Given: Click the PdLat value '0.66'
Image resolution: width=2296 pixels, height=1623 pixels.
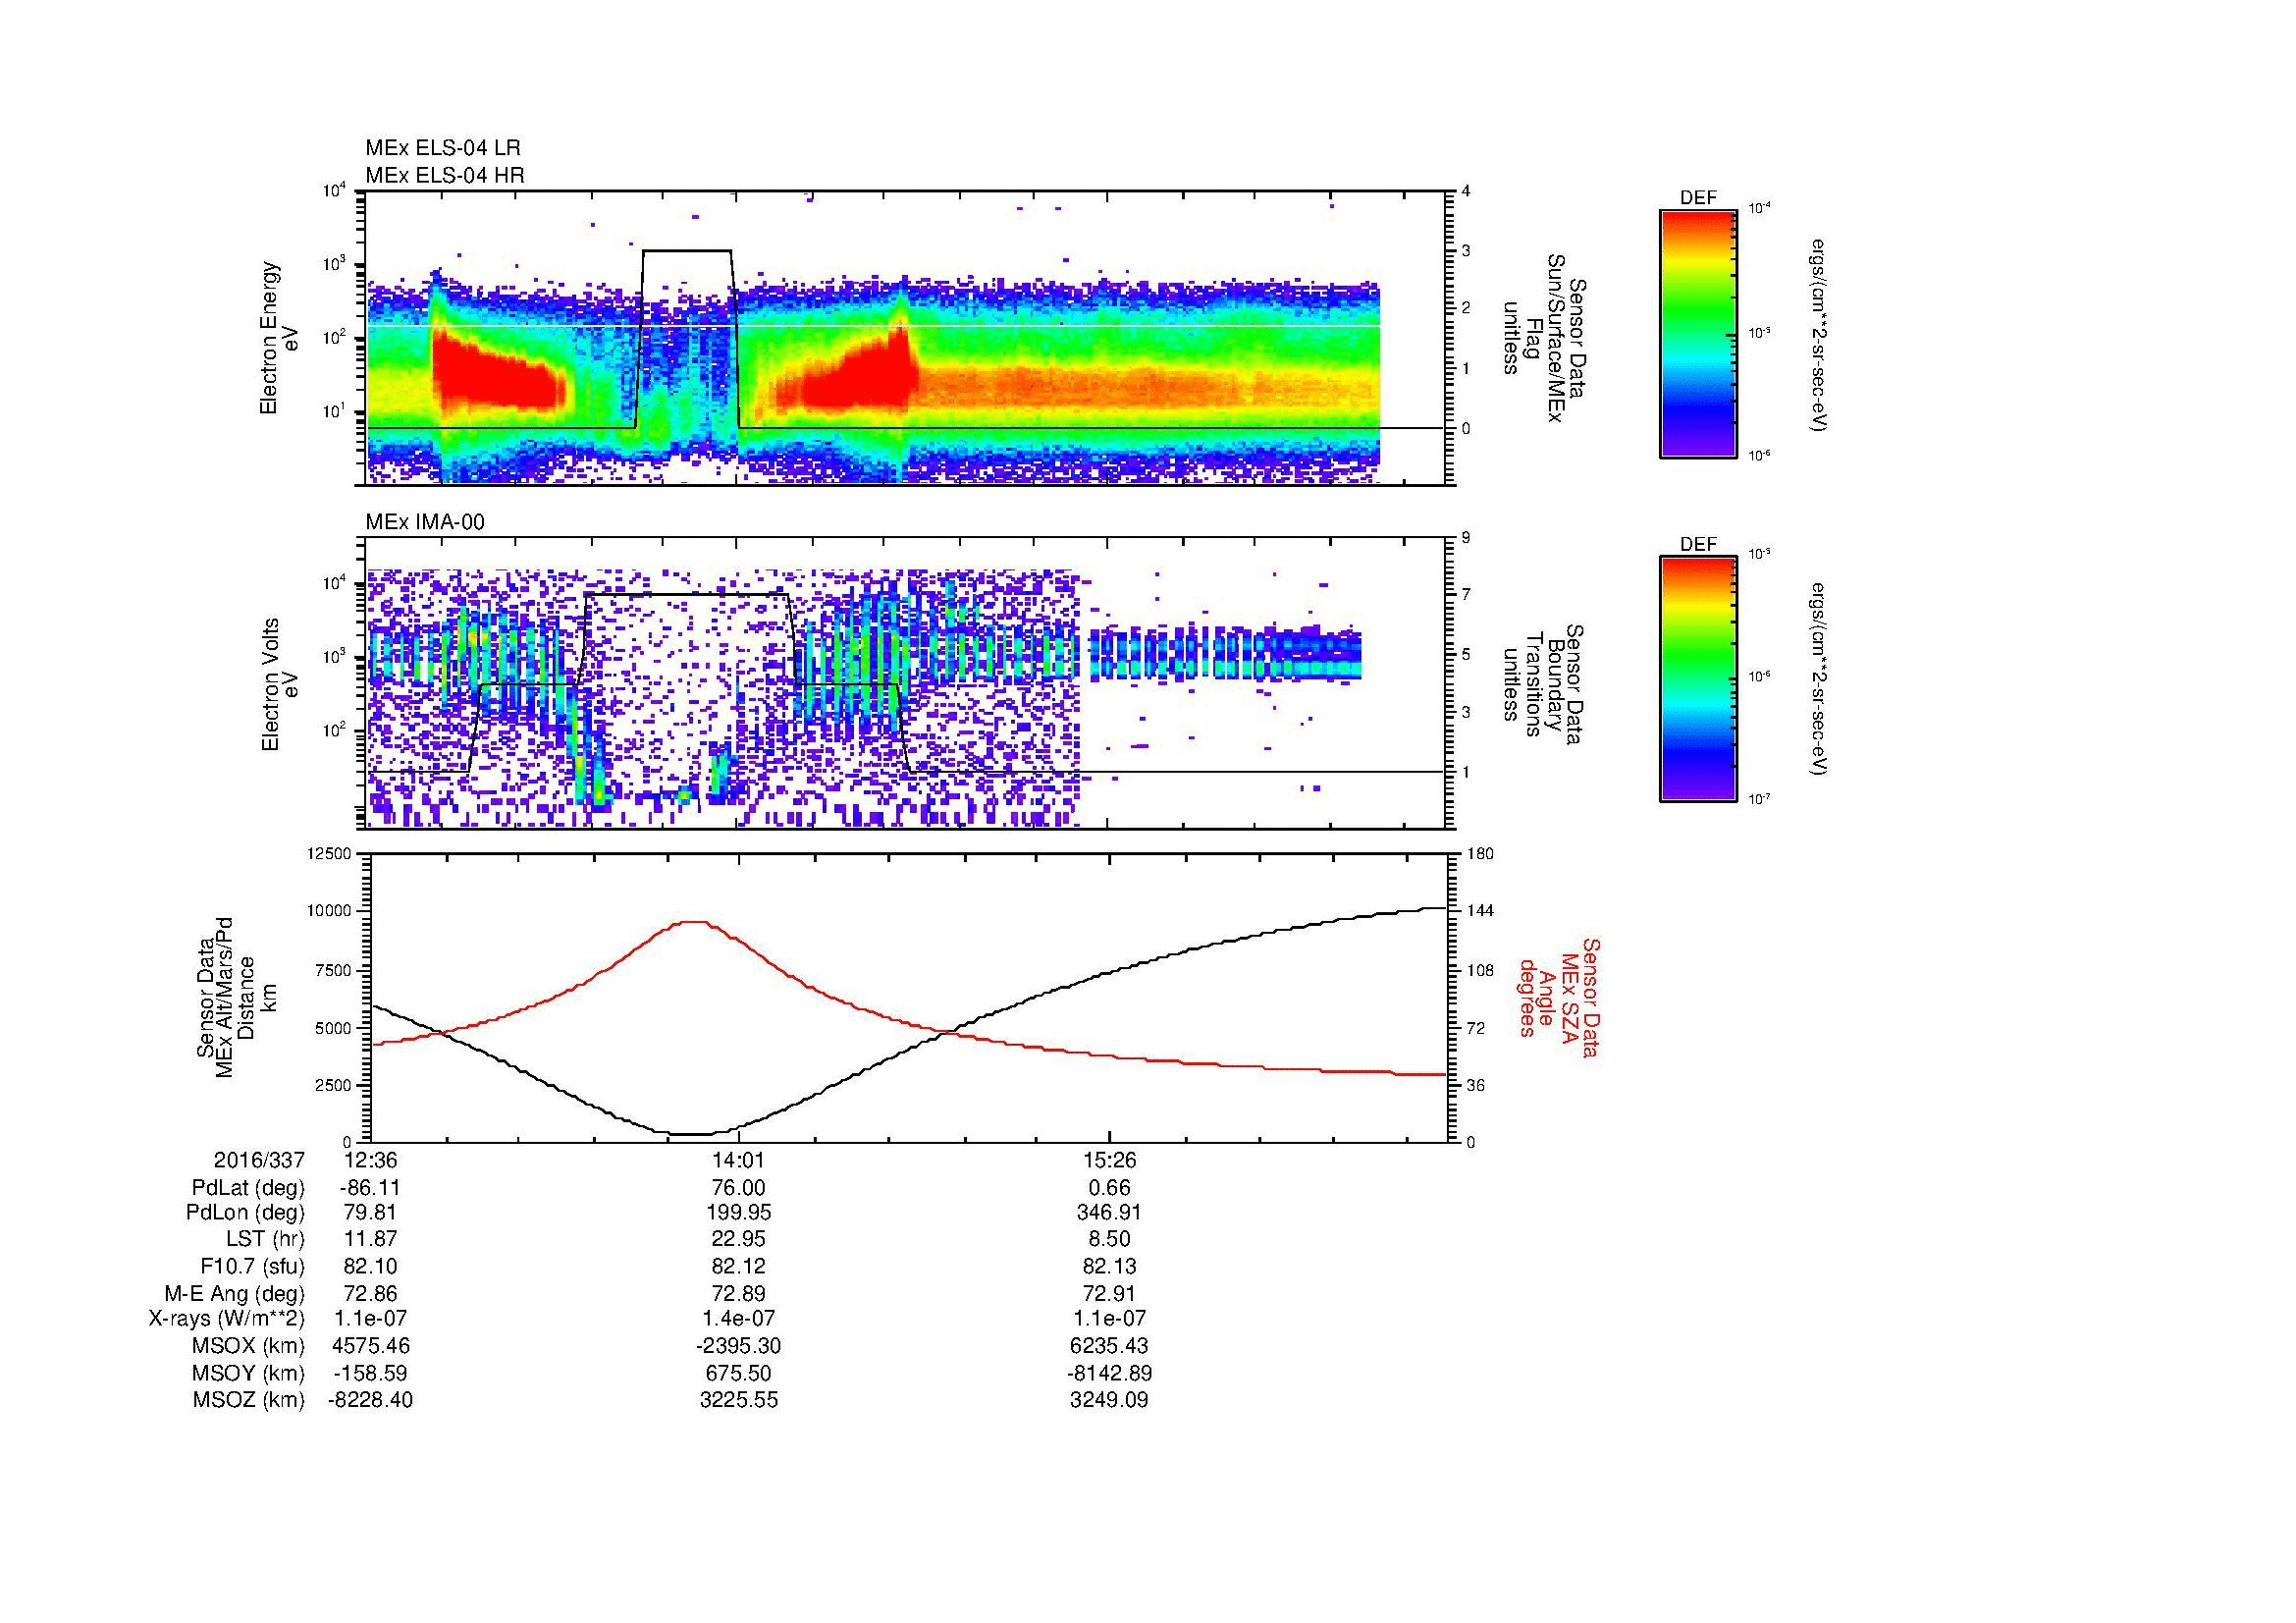Looking at the screenshot, I should click(1109, 1187).
